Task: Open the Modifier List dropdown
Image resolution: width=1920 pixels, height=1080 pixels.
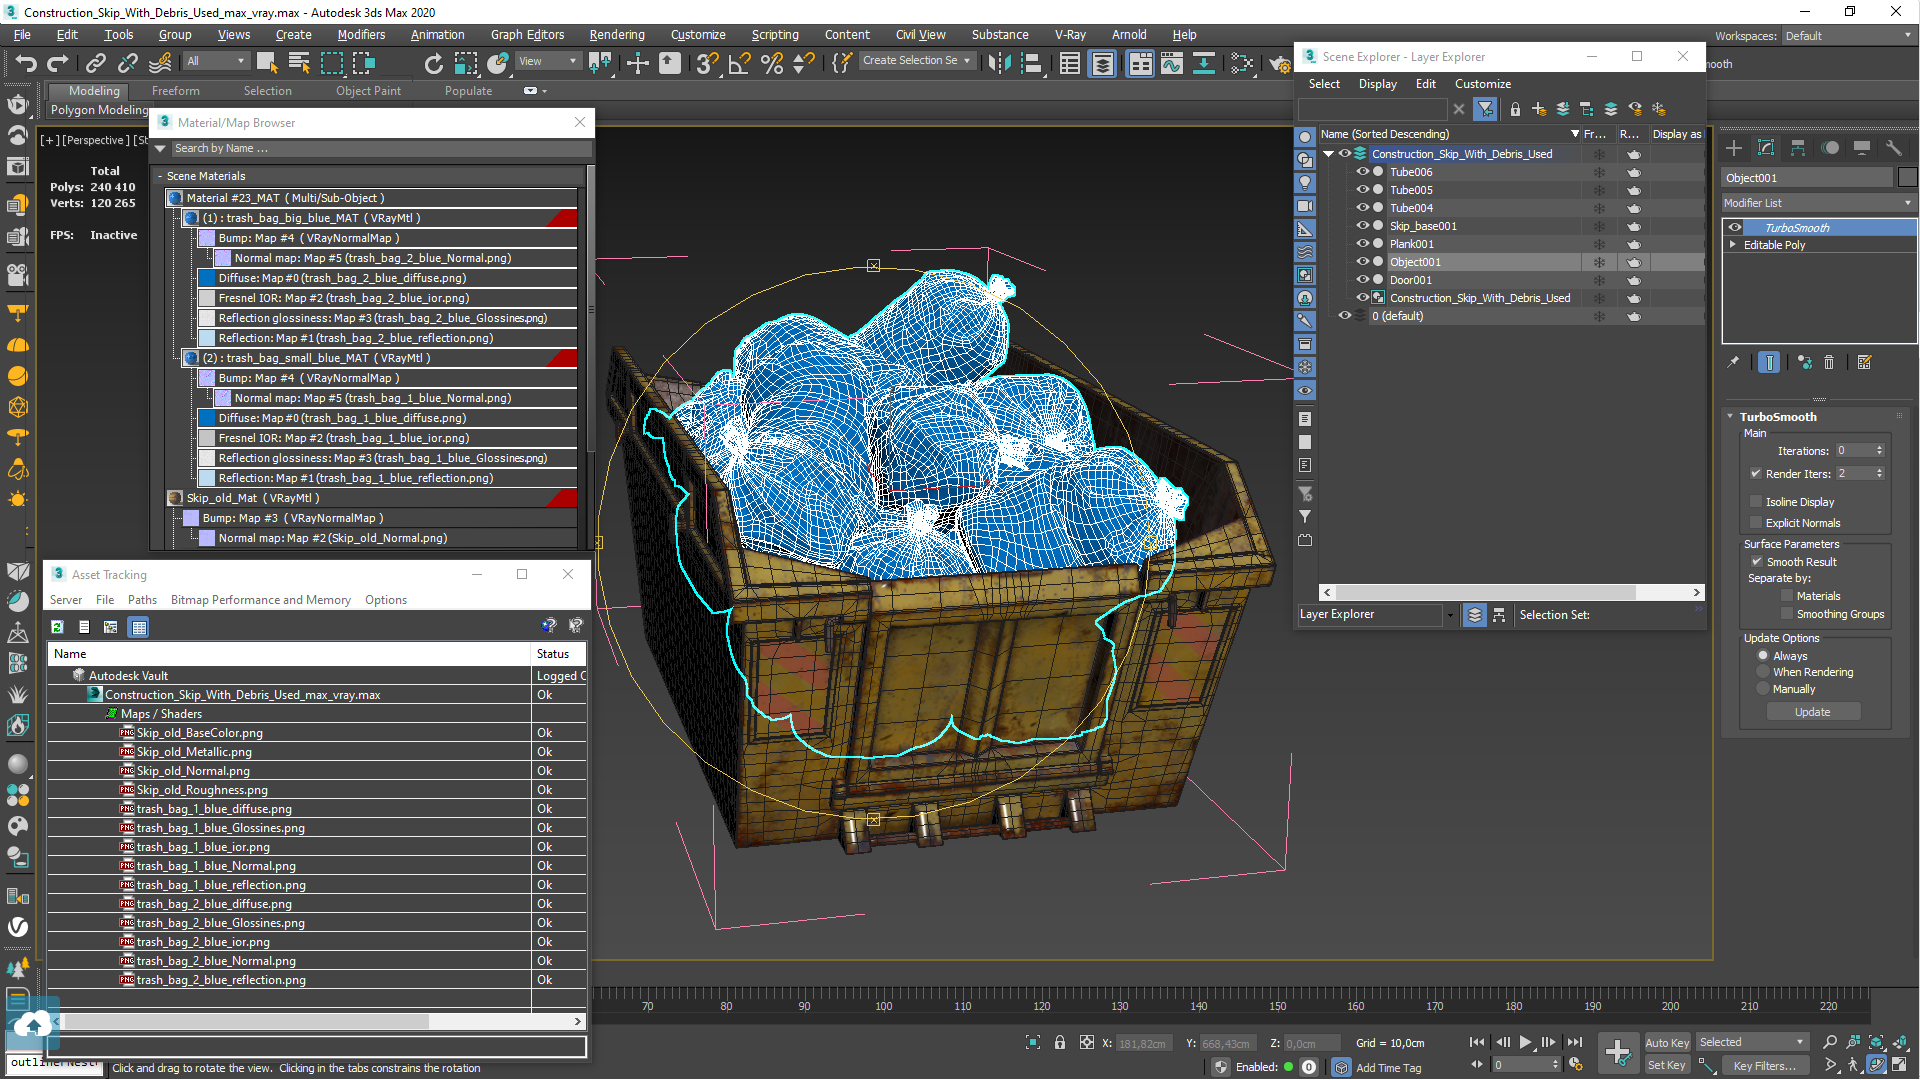Action: click(1817, 203)
